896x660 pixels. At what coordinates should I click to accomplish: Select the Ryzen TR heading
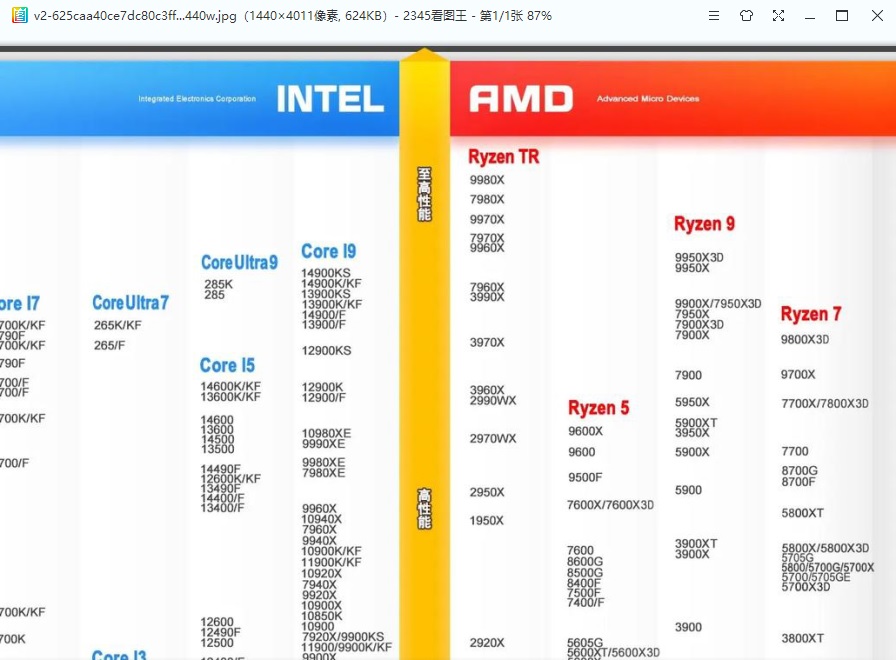click(x=503, y=157)
